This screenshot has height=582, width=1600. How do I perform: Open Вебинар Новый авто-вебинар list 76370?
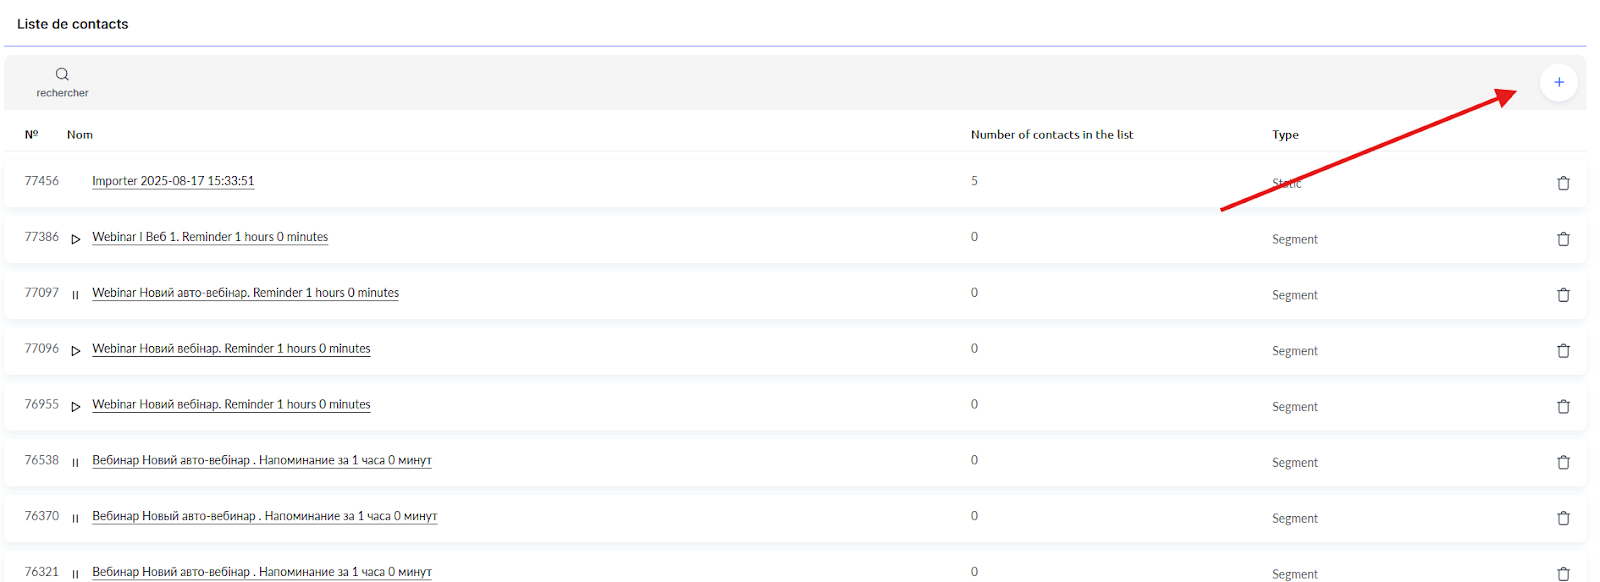tap(264, 516)
